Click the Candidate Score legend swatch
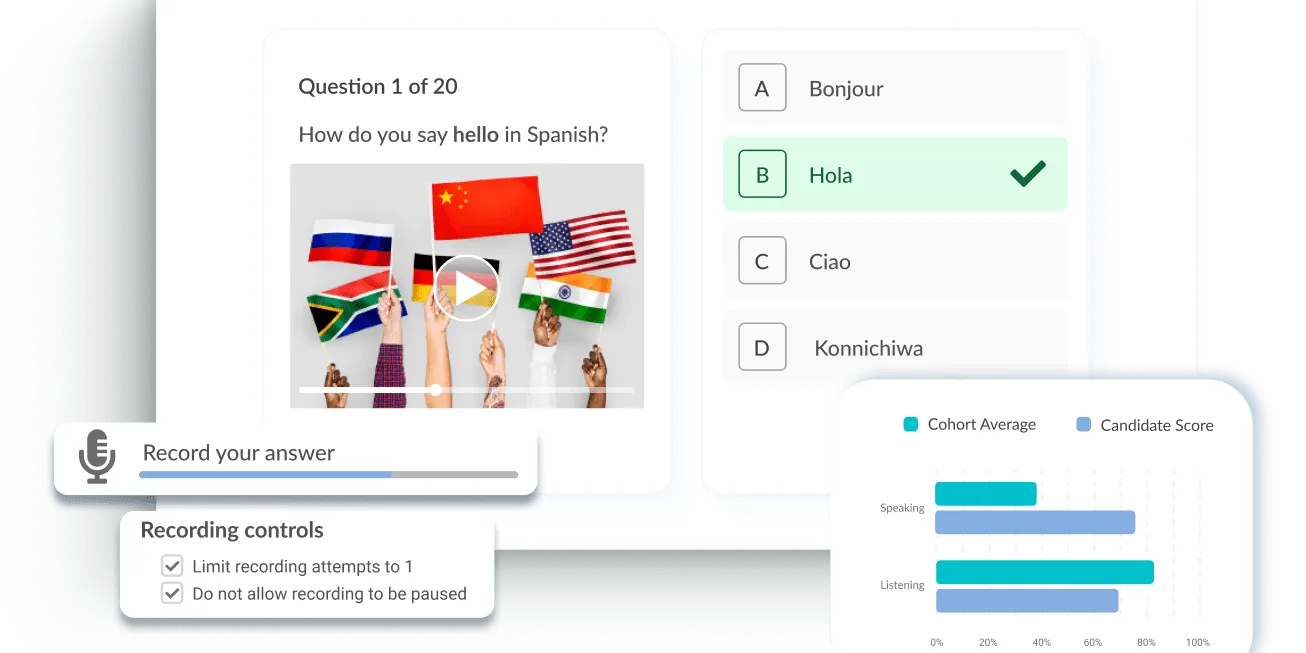This screenshot has height=653, width=1306. [x=1083, y=425]
